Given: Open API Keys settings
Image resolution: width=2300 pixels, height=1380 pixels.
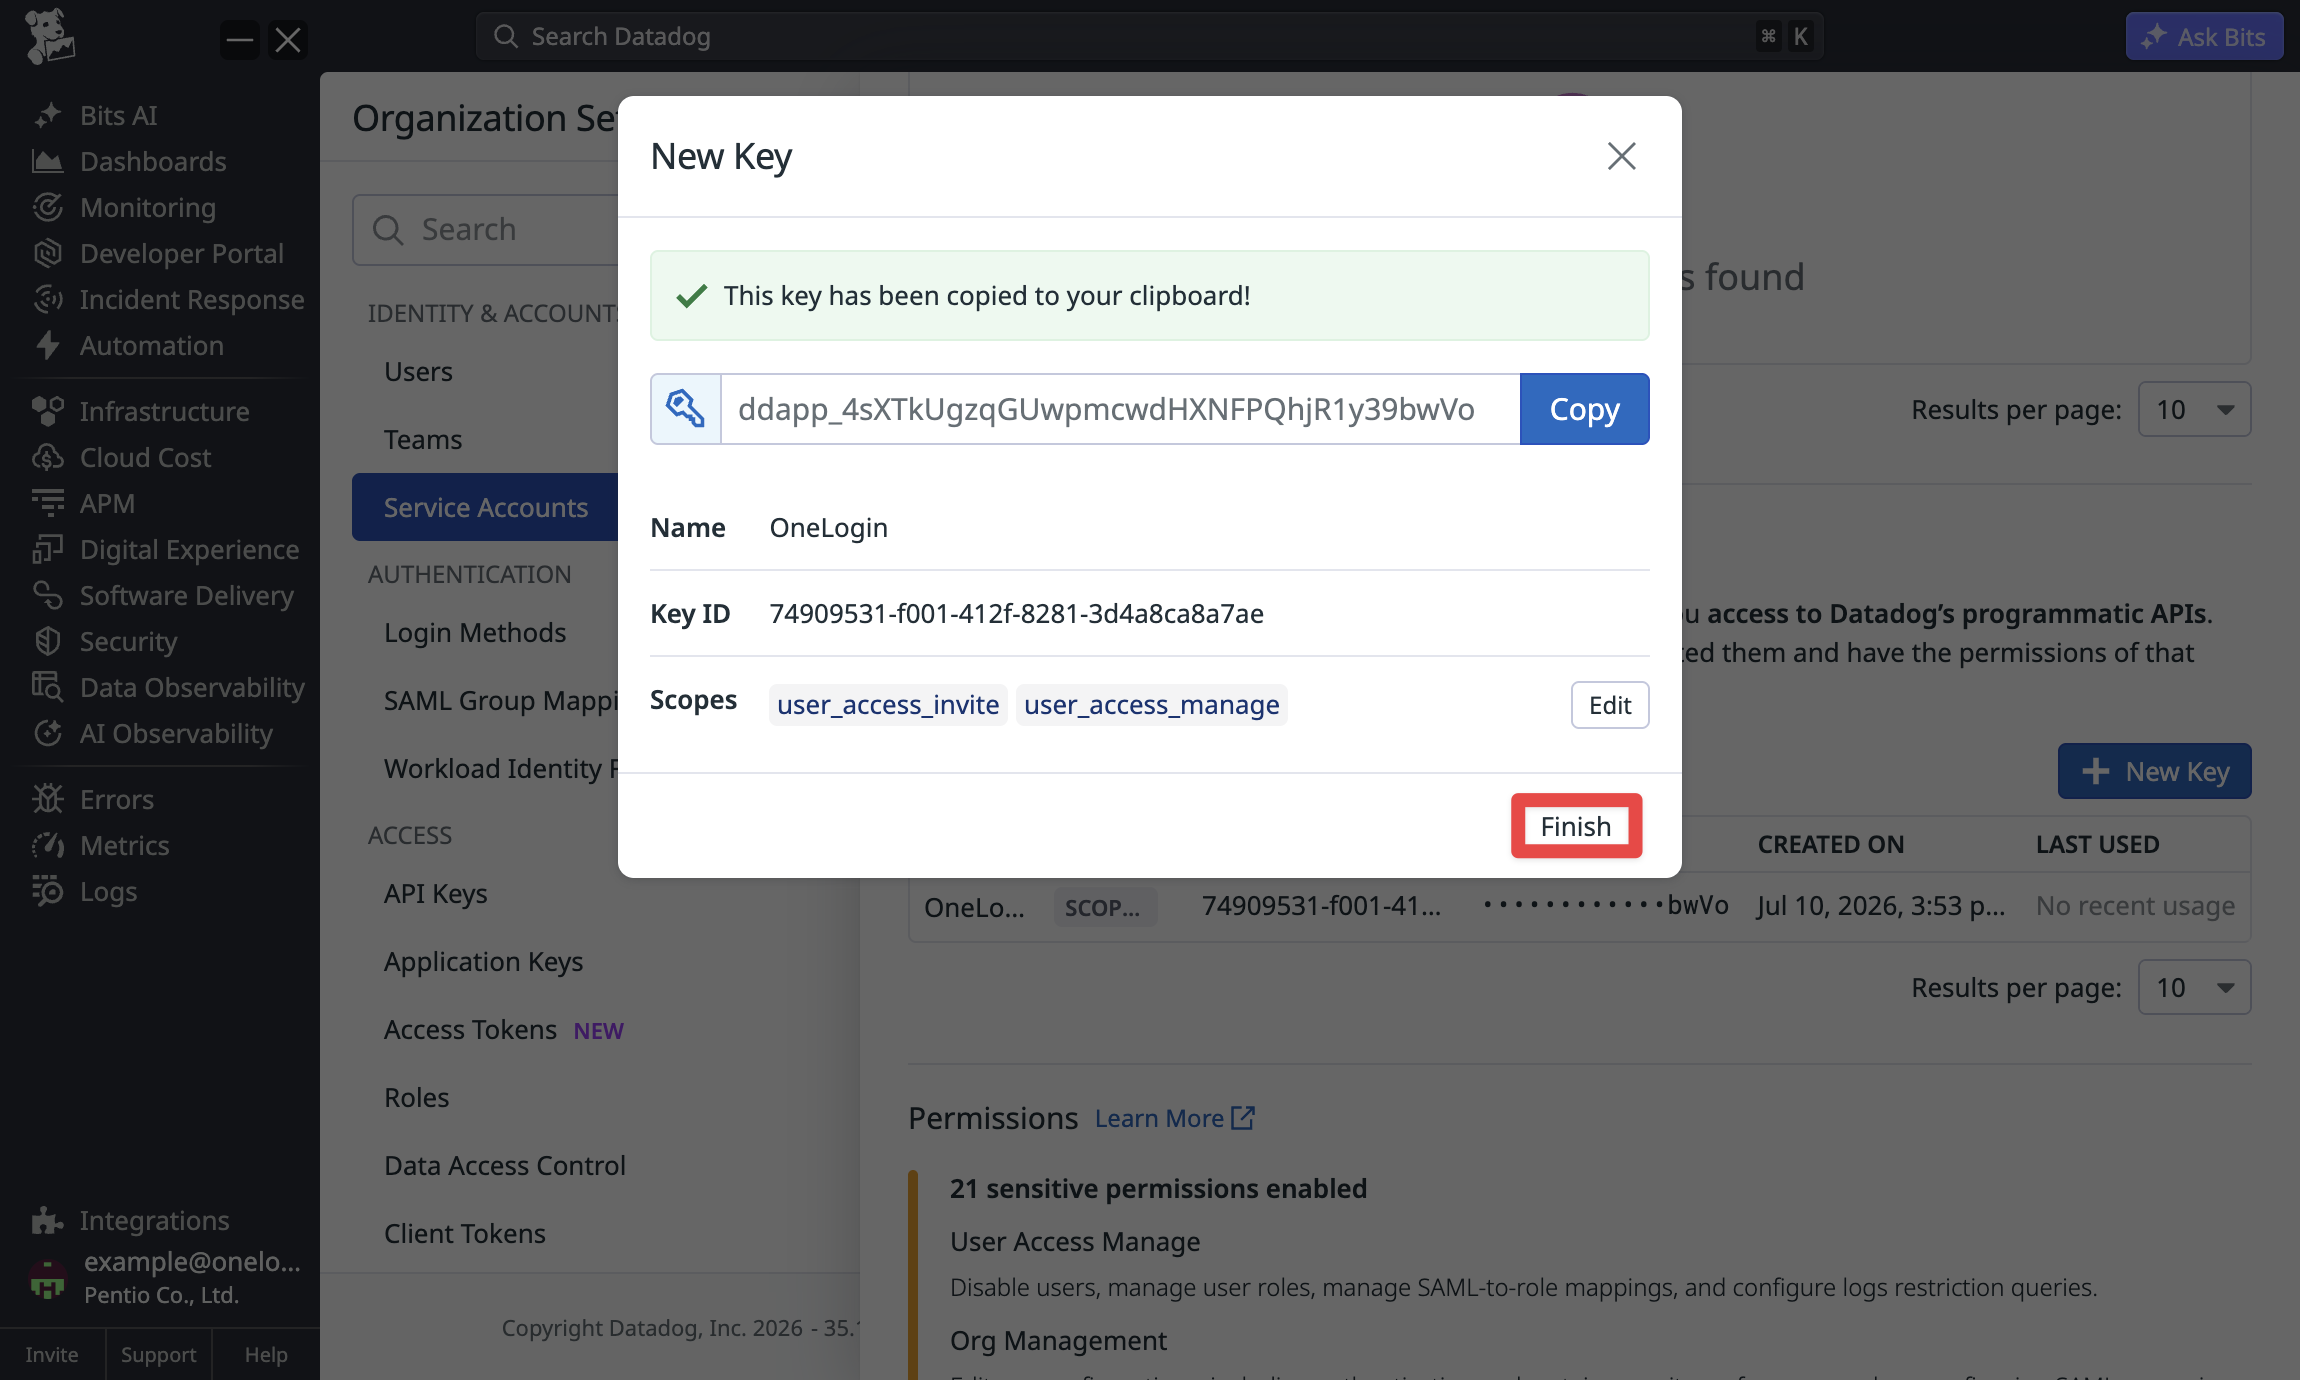Looking at the screenshot, I should (436, 893).
